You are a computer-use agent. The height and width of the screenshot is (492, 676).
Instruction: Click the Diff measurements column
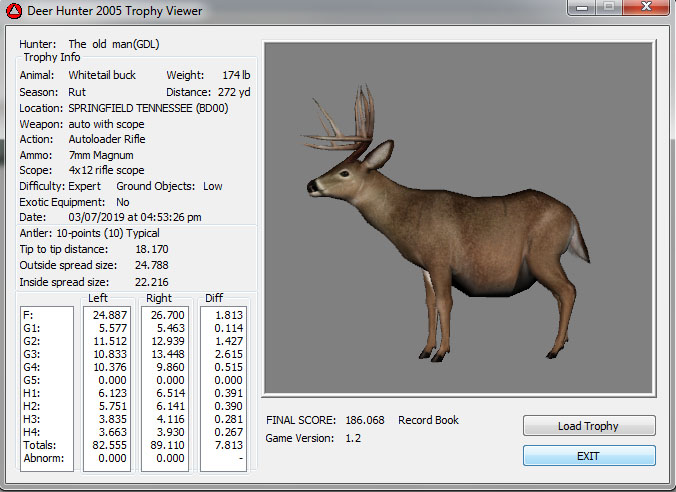[x=223, y=388]
